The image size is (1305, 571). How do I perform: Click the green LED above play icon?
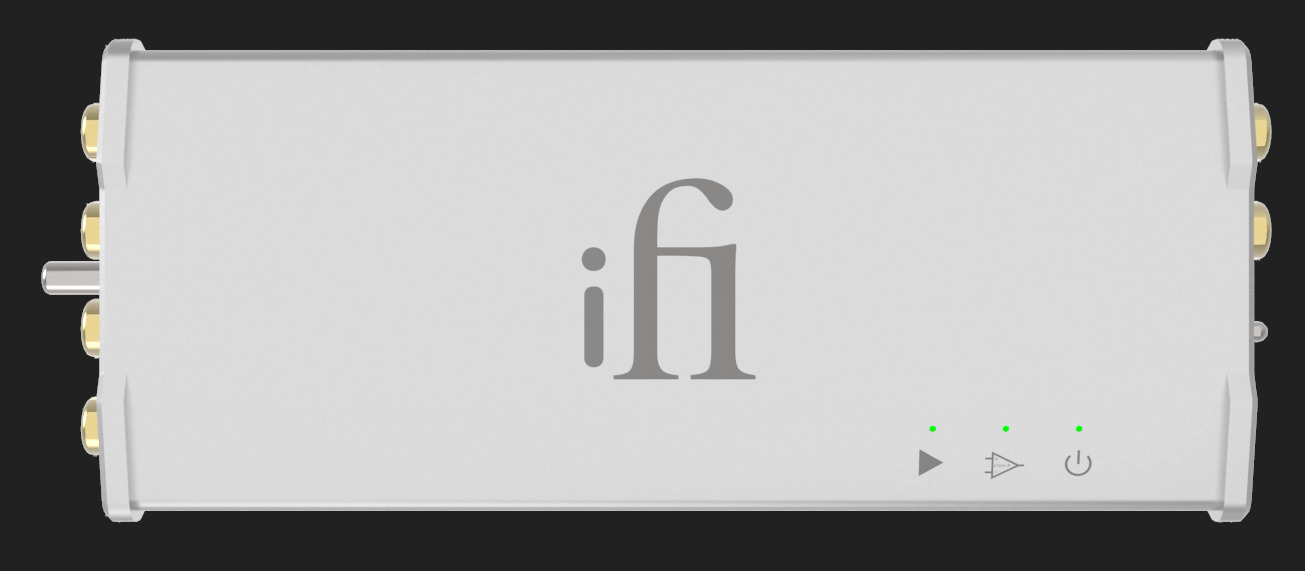pos(933,429)
